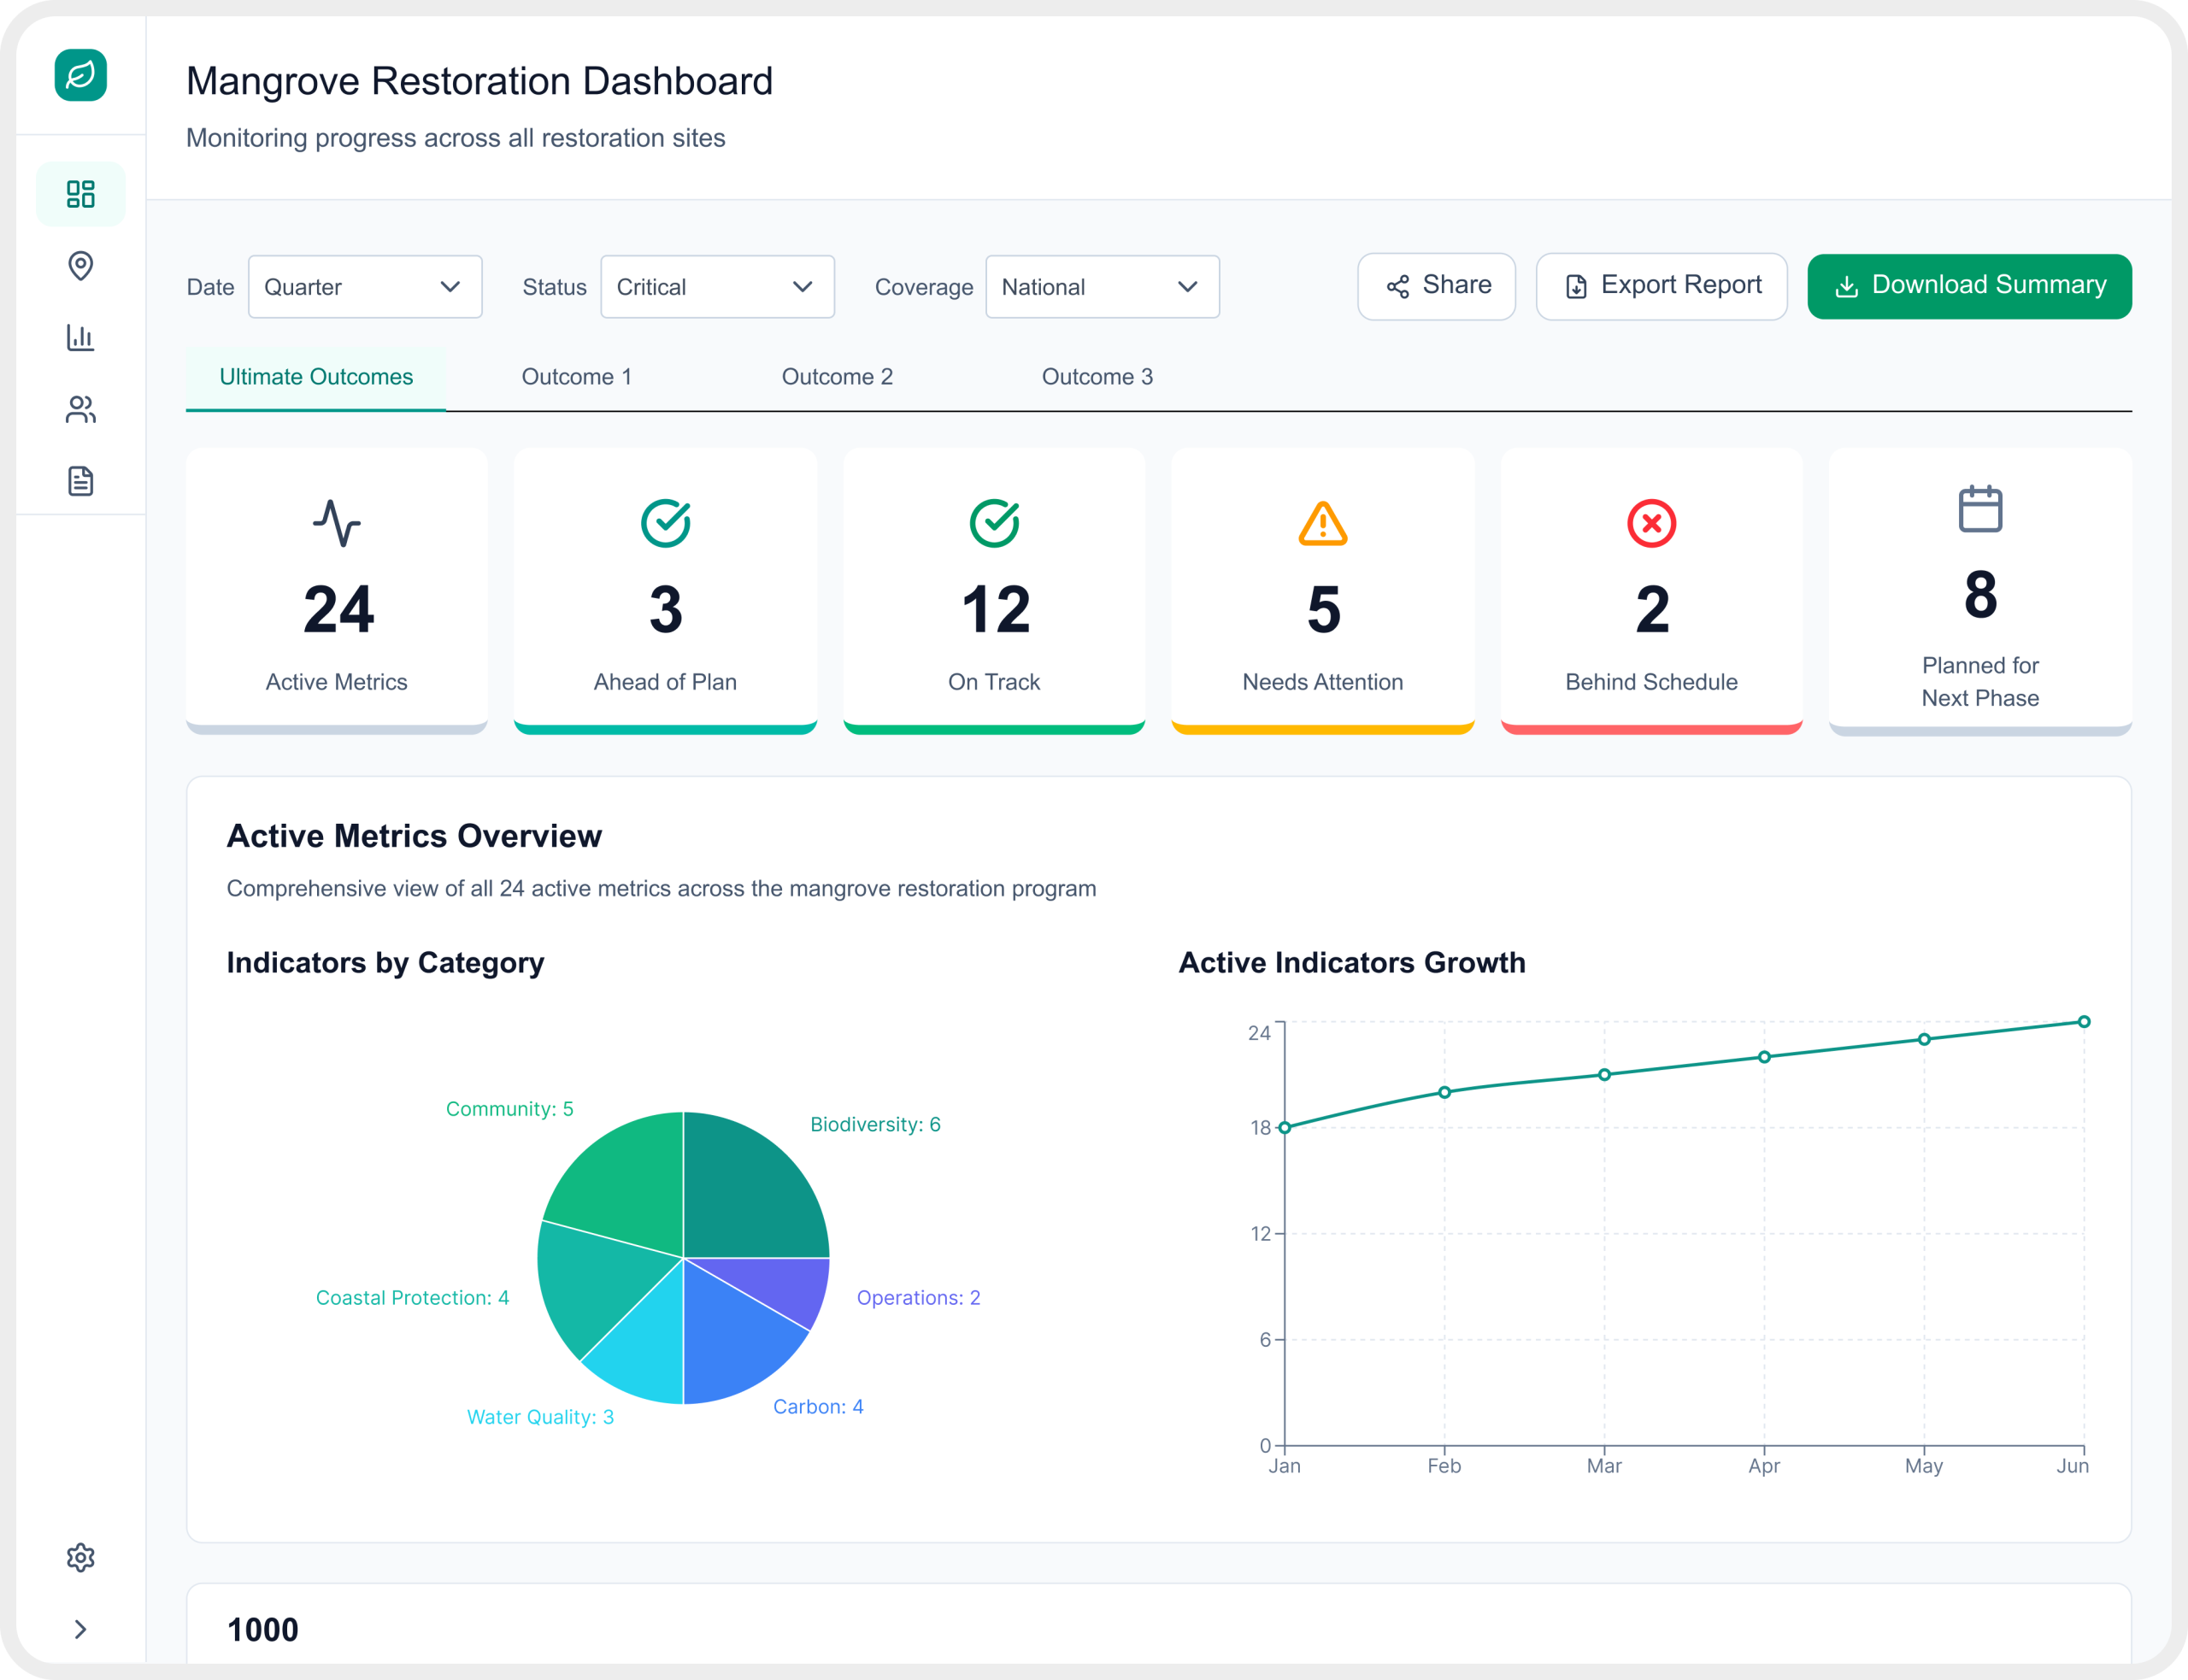2188x1680 pixels.
Task: Select the location pin icon in the sidebar
Action: [x=80, y=267]
